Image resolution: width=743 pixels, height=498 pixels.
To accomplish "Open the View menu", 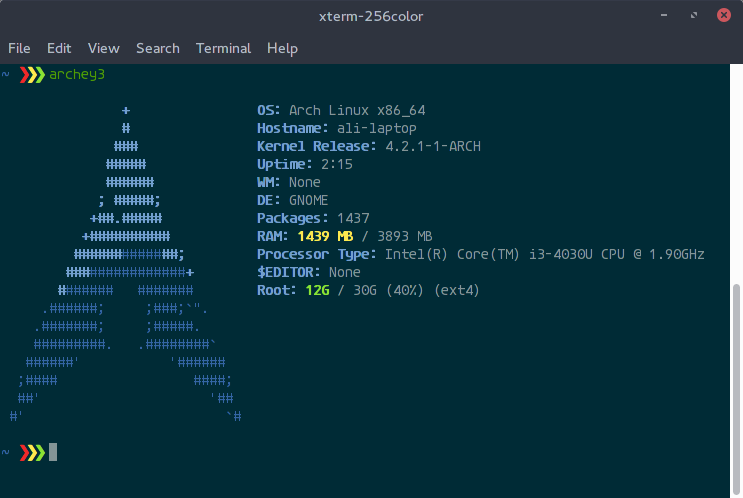I will [103, 48].
